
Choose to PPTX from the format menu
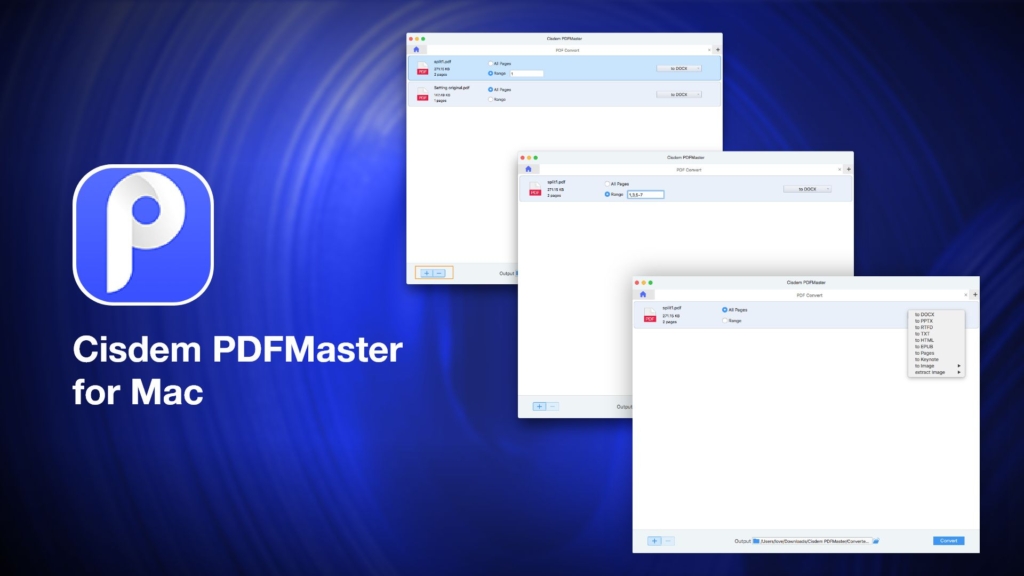click(x=923, y=321)
